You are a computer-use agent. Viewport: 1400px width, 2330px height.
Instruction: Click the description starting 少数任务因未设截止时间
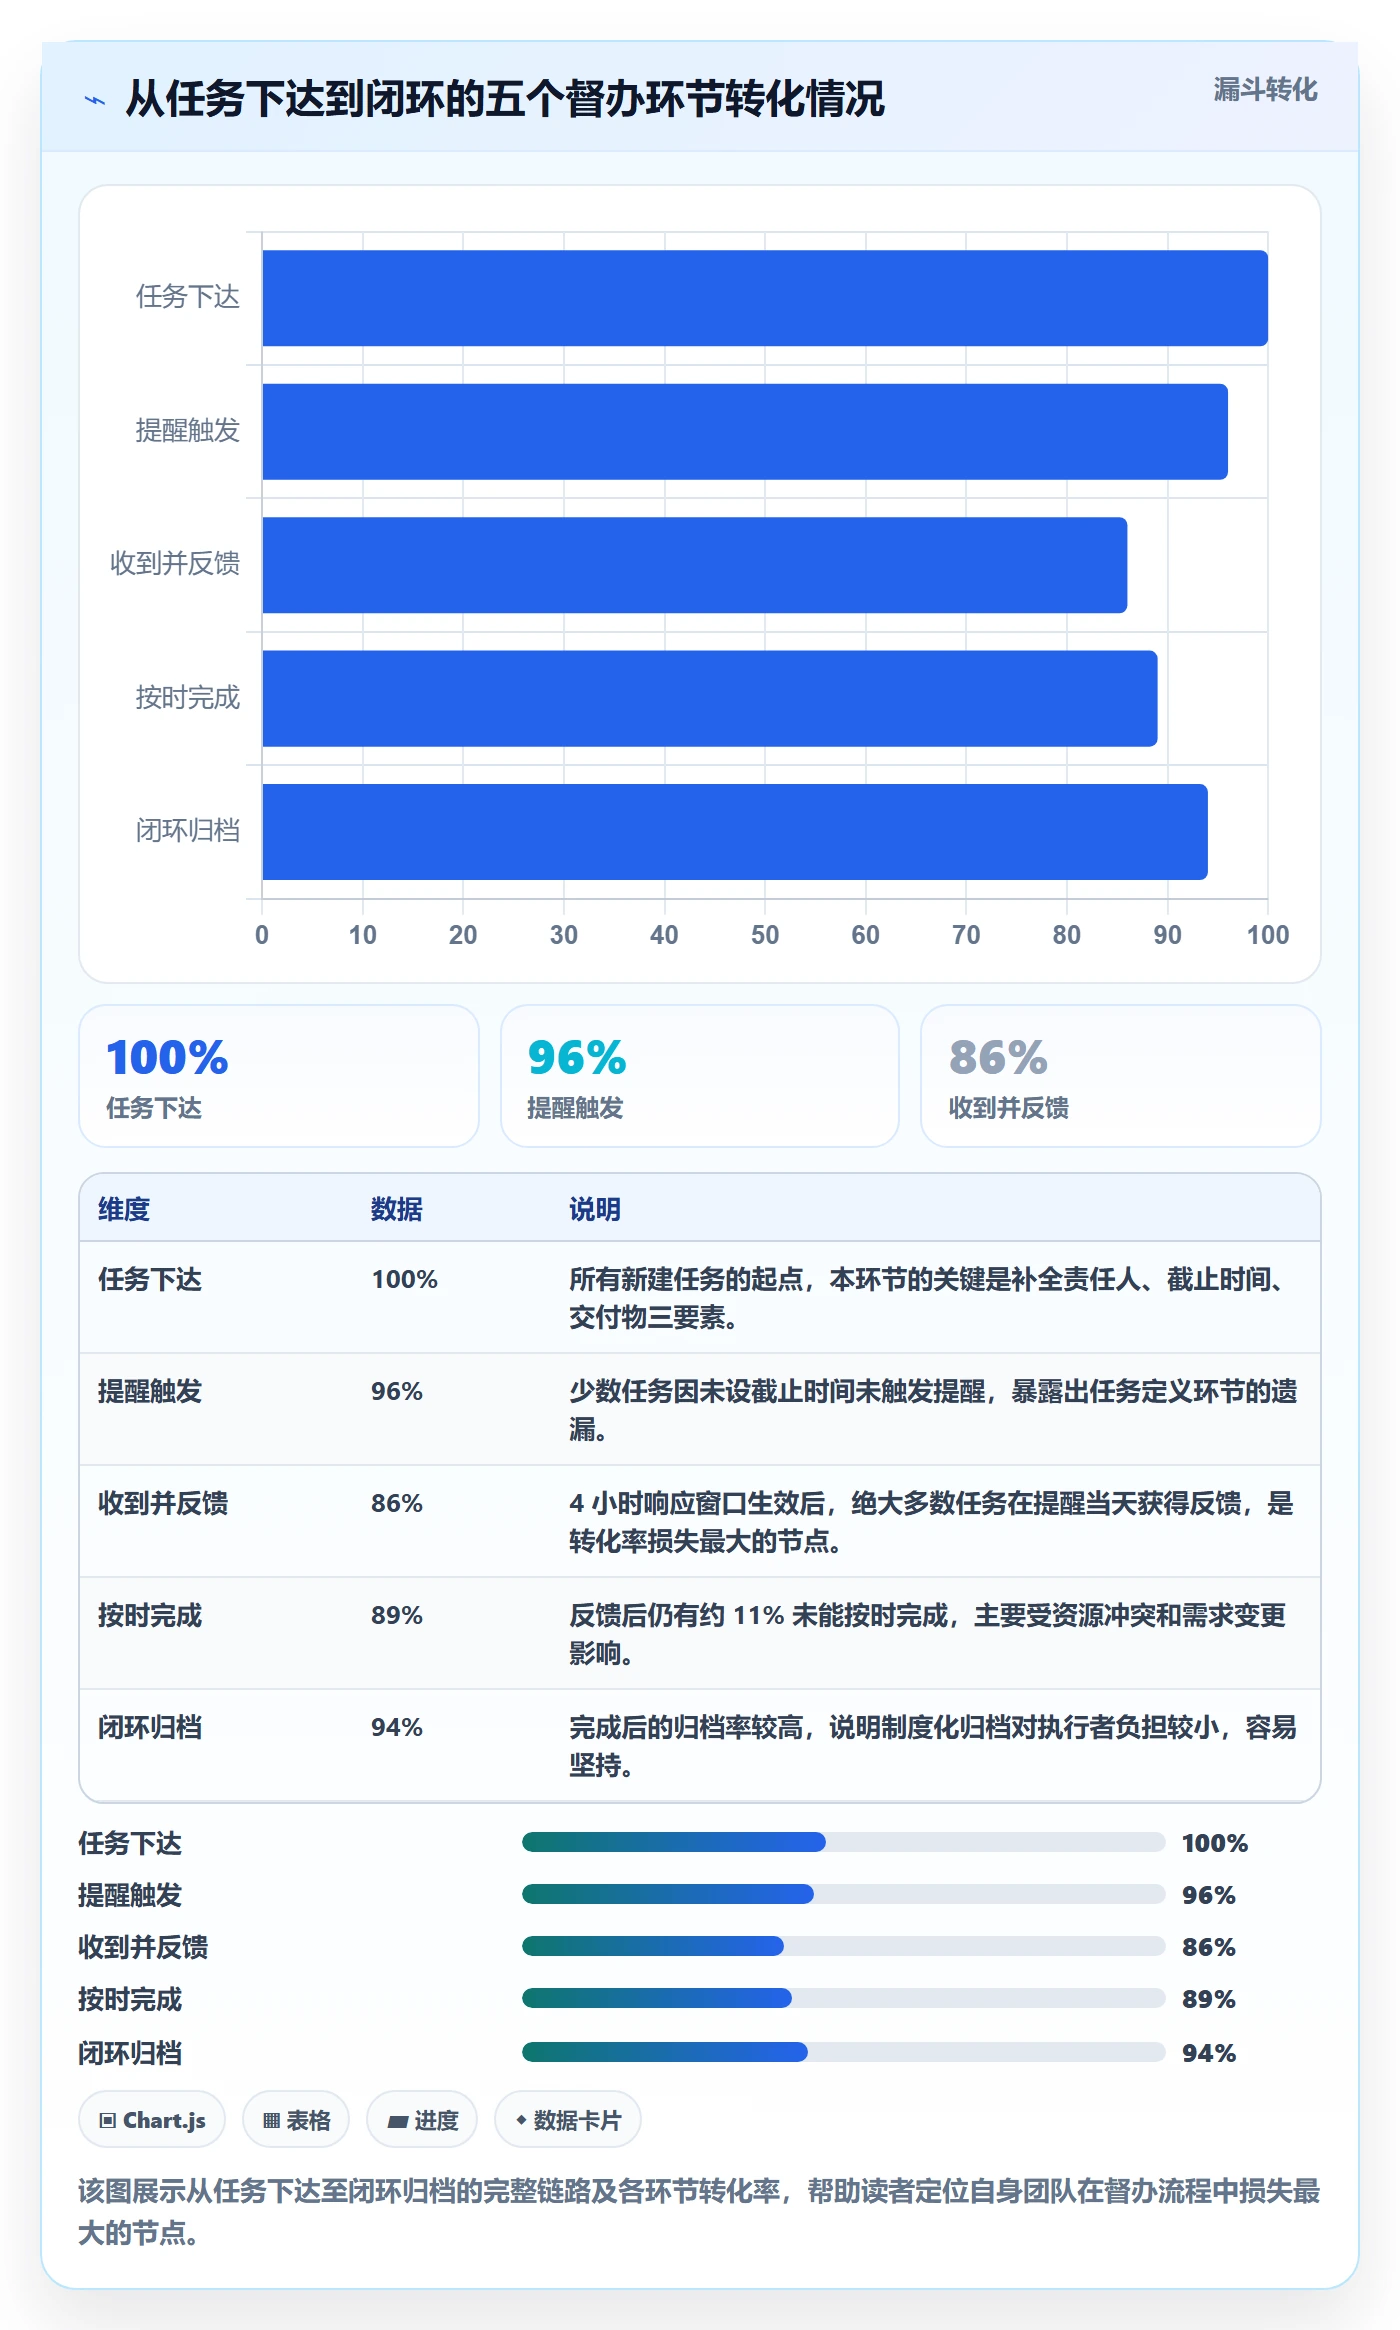click(x=933, y=1410)
